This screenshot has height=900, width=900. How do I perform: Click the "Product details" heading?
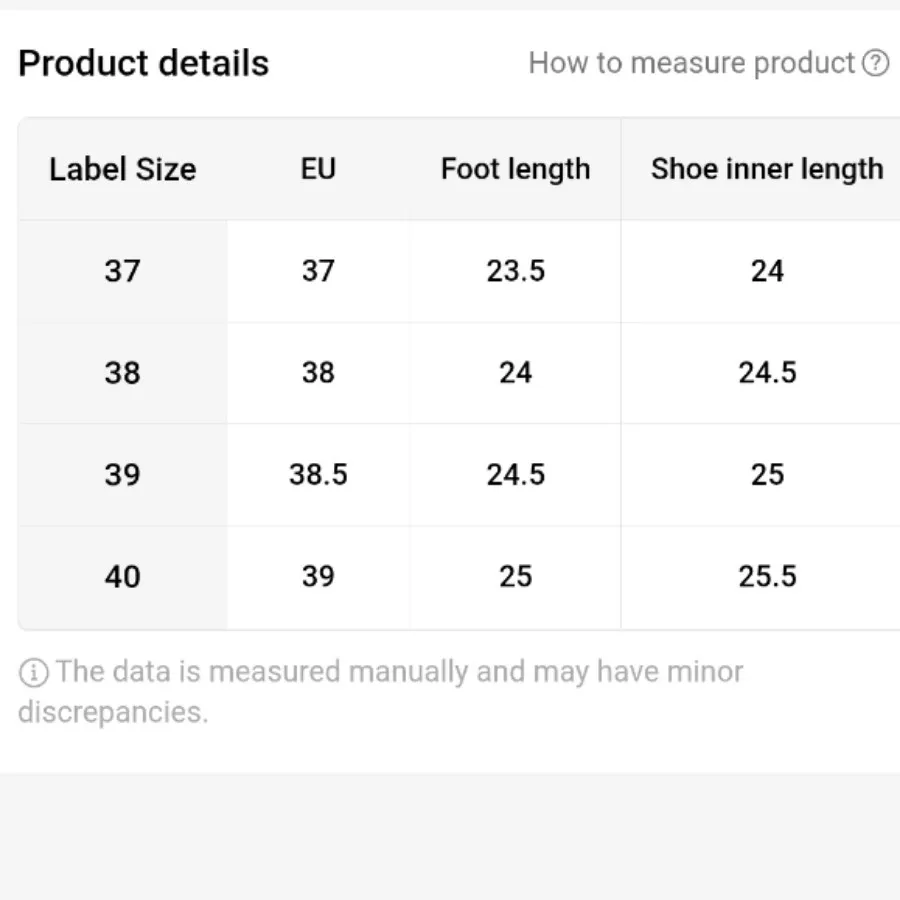point(144,64)
